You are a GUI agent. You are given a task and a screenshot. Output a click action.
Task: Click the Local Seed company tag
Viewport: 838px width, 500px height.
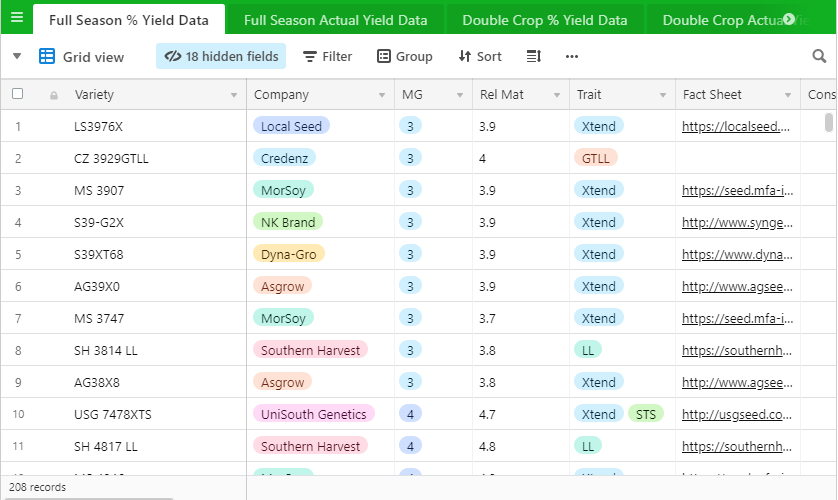point(291,126)
